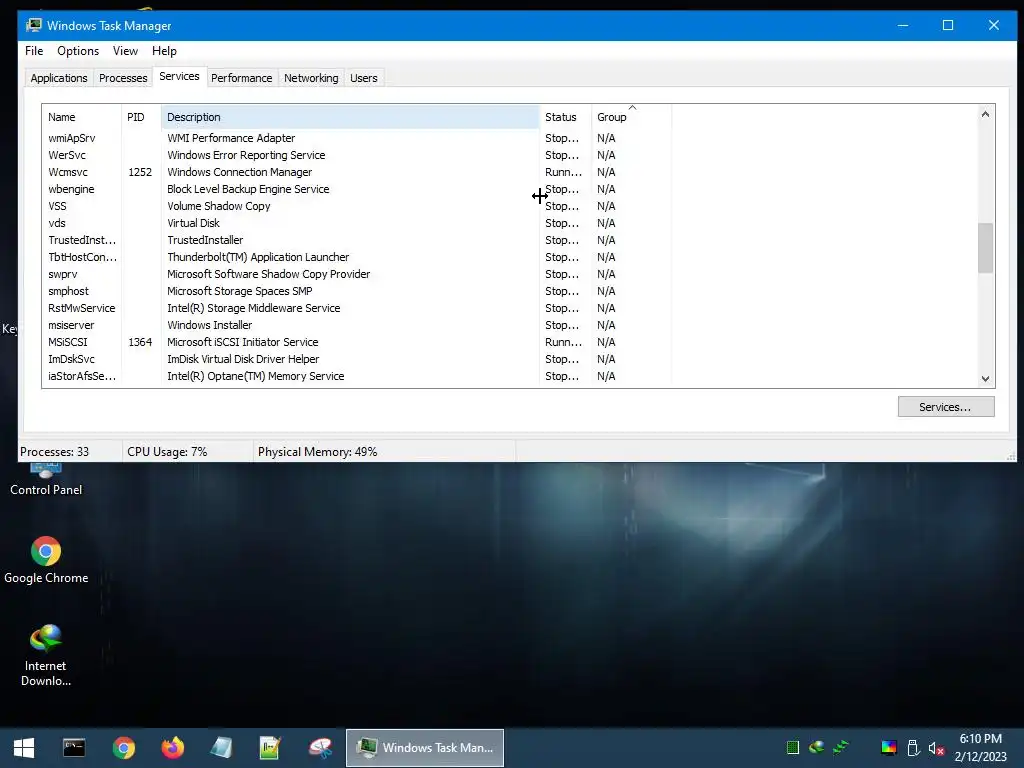The height and width of the screenshot is (768, 1024).
Task: Select the ImDskSvc service row
Action: (x=357, y=359)
